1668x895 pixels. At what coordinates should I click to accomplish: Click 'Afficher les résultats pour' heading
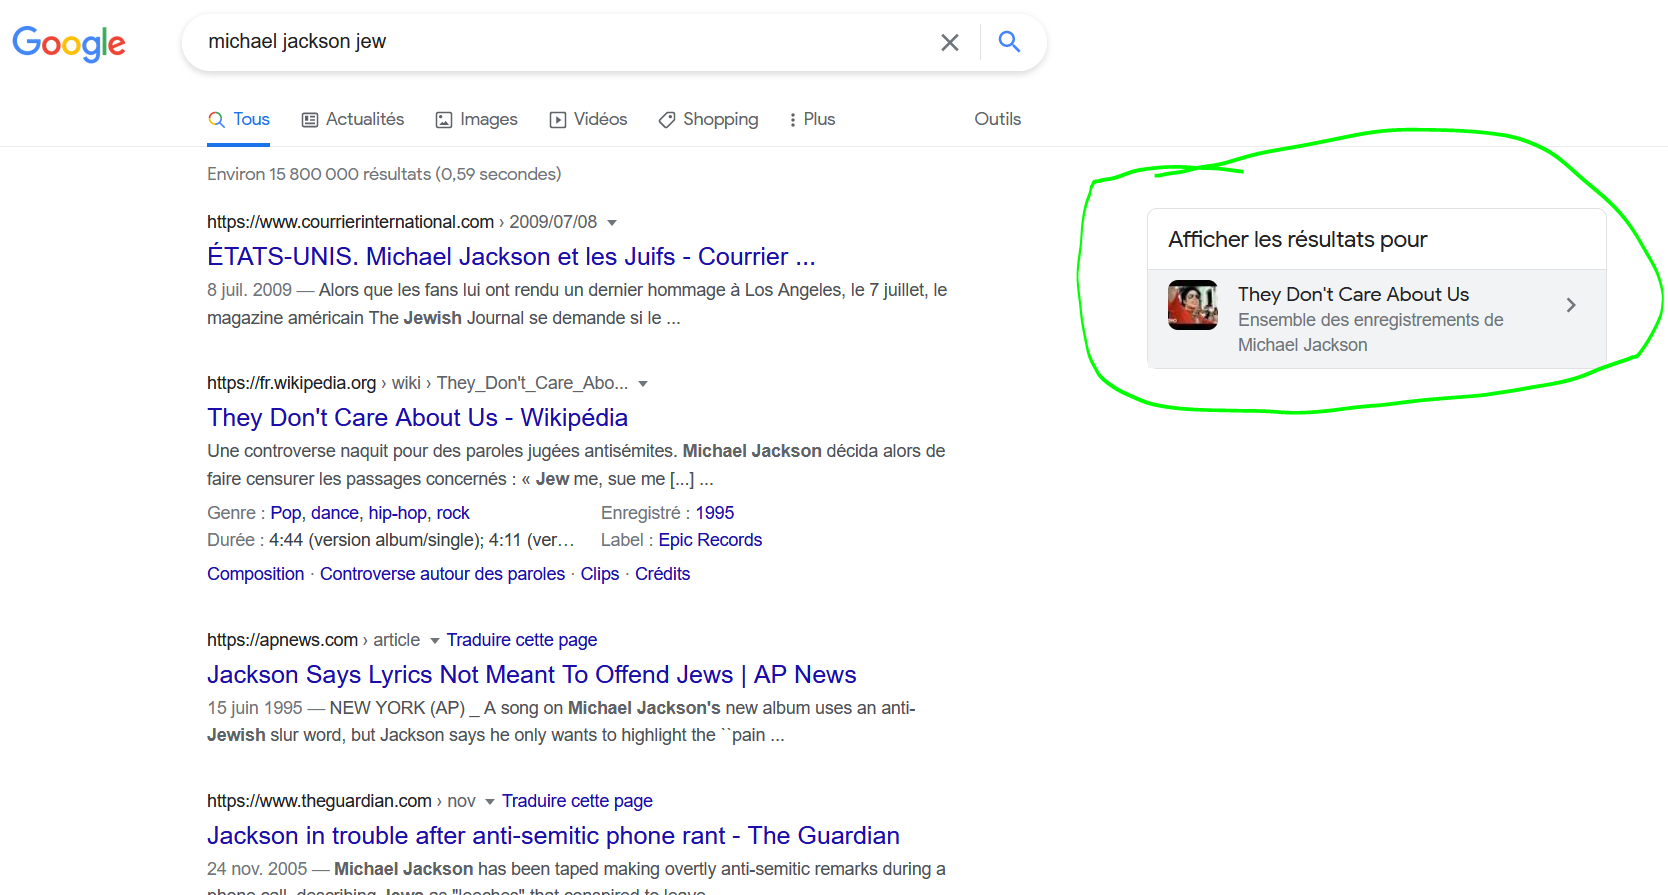tap(1297, 240)
